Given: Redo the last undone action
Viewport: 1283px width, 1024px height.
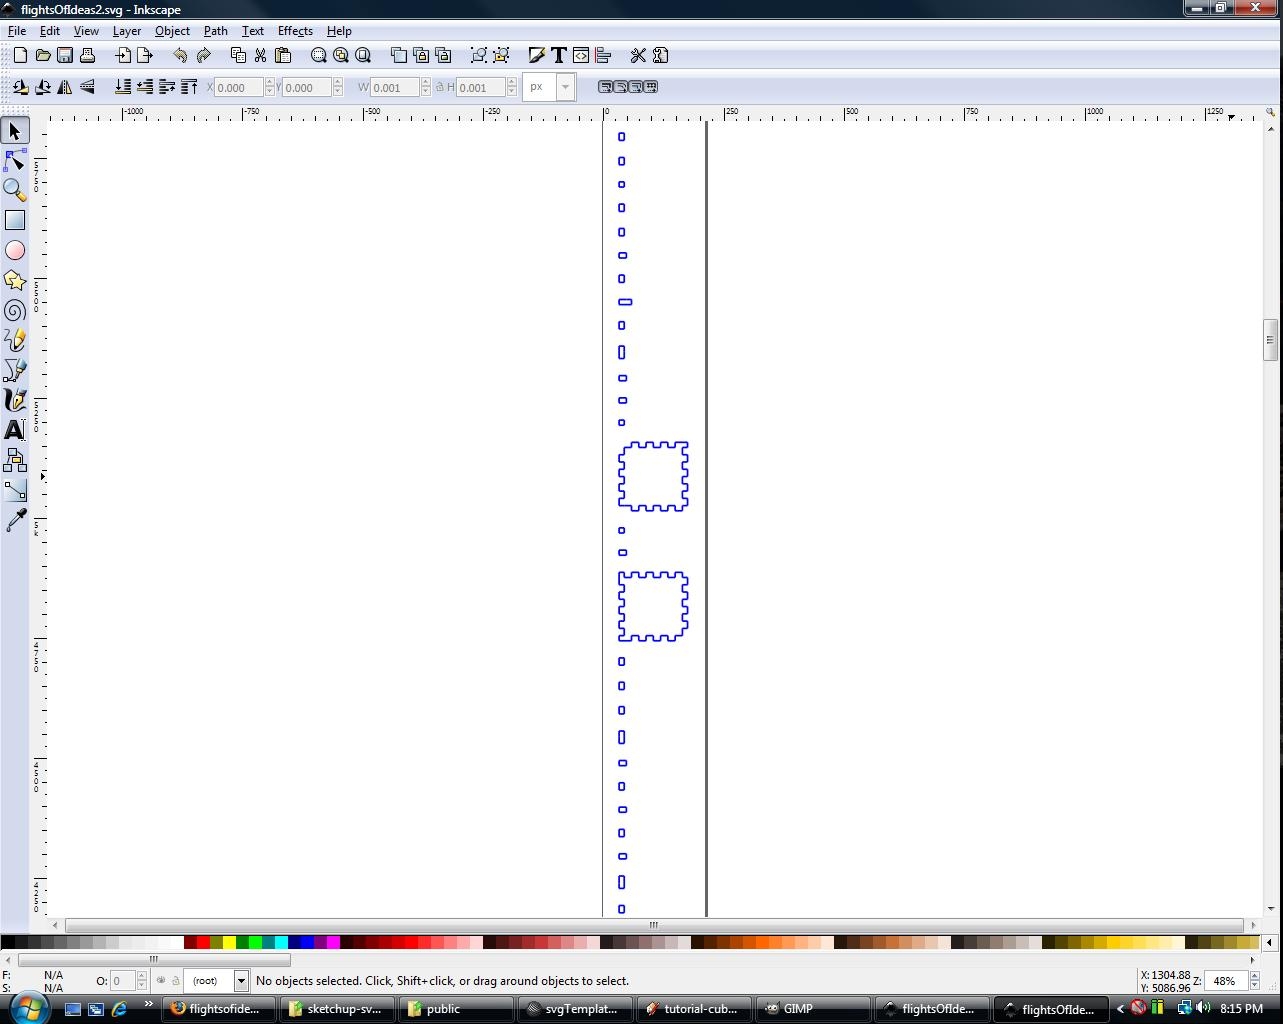Looking at the screenshot, I should (203, 55).
